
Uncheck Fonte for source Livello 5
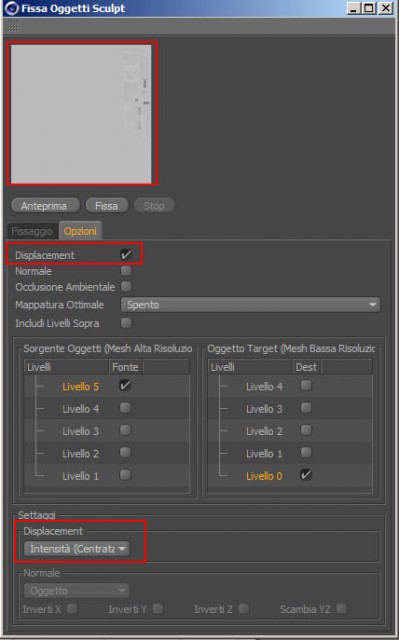[x=125, y=386]
